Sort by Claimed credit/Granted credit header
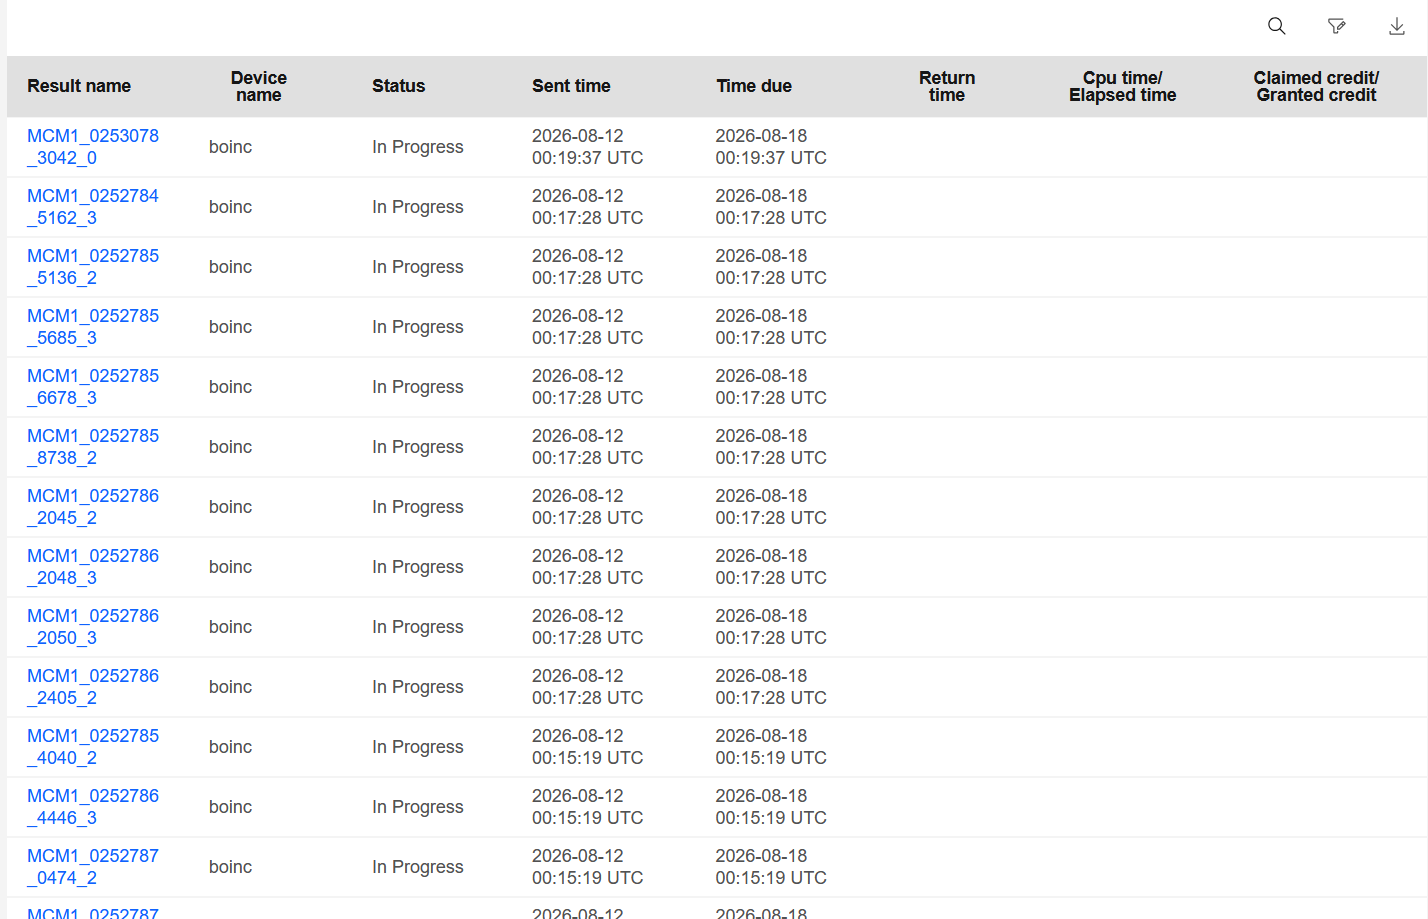 coord(1316,86)
